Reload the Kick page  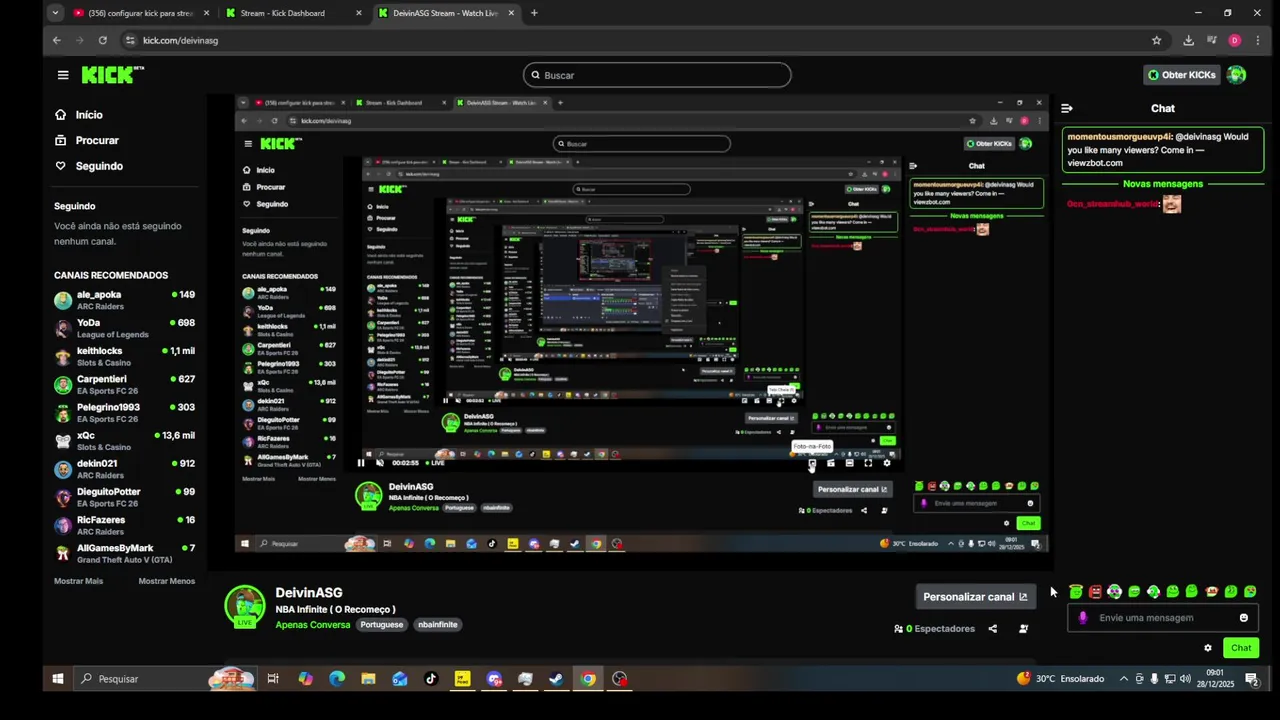[x=102, y=40]
